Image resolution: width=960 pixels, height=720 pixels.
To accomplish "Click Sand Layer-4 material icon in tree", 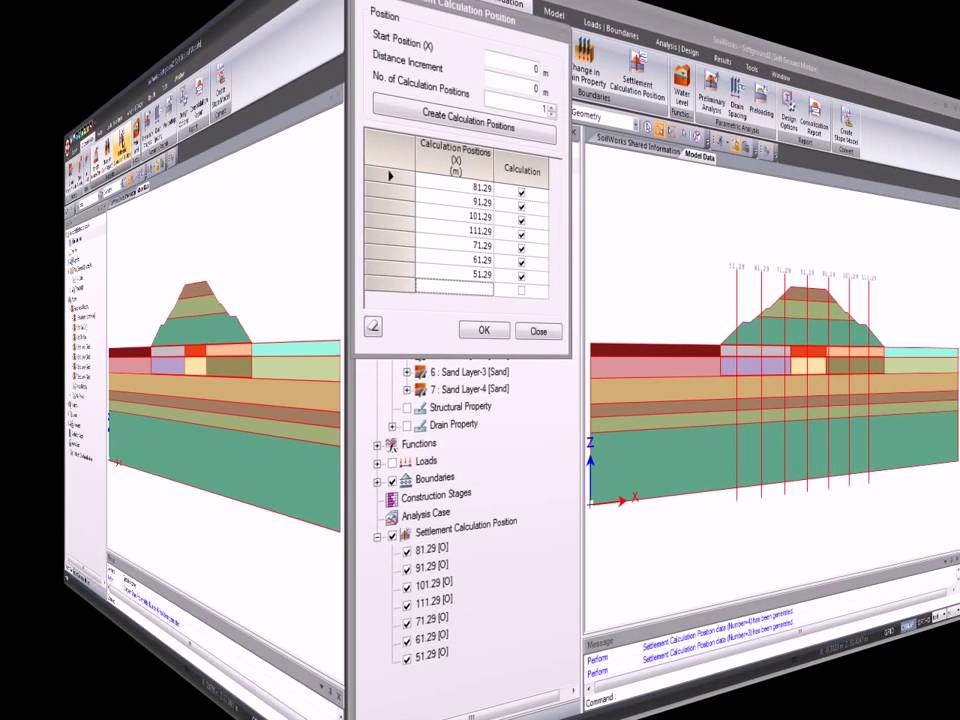I will [421, 389].
